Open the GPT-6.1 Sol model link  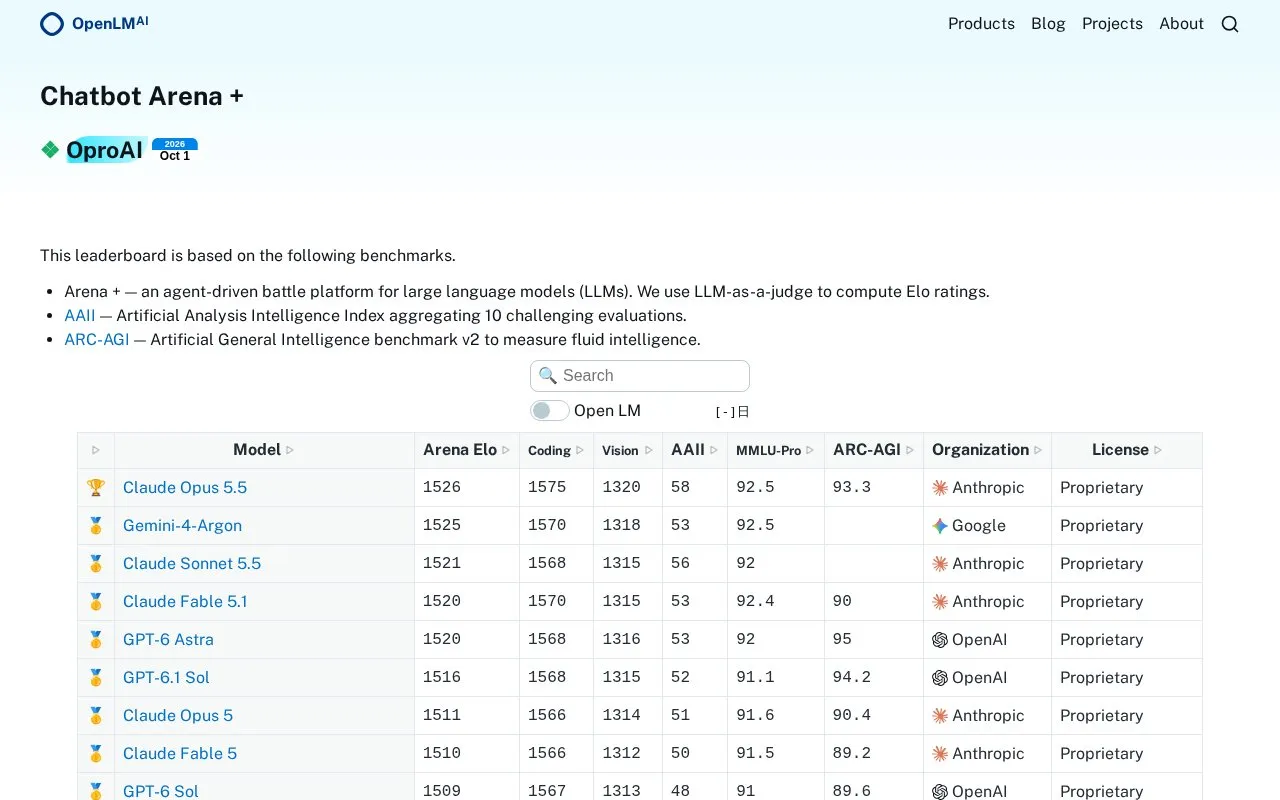click(166, 678)
